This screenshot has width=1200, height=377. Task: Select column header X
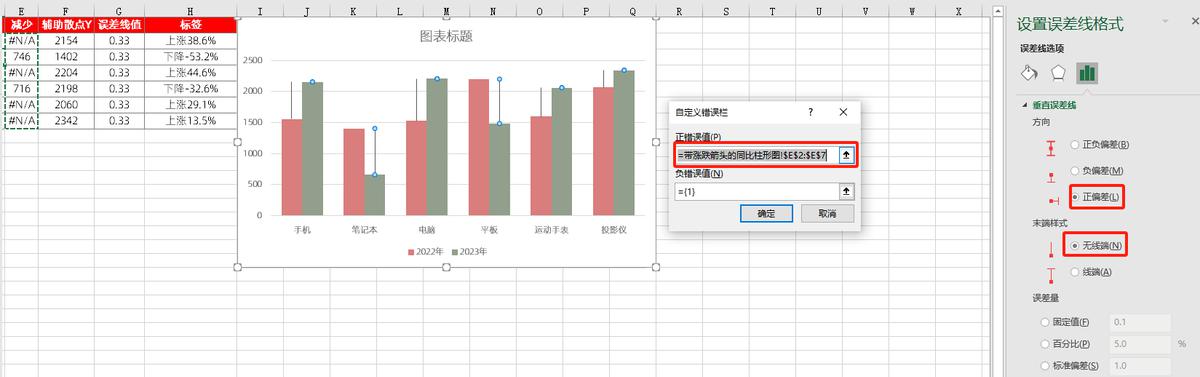(x=959, y=10)
